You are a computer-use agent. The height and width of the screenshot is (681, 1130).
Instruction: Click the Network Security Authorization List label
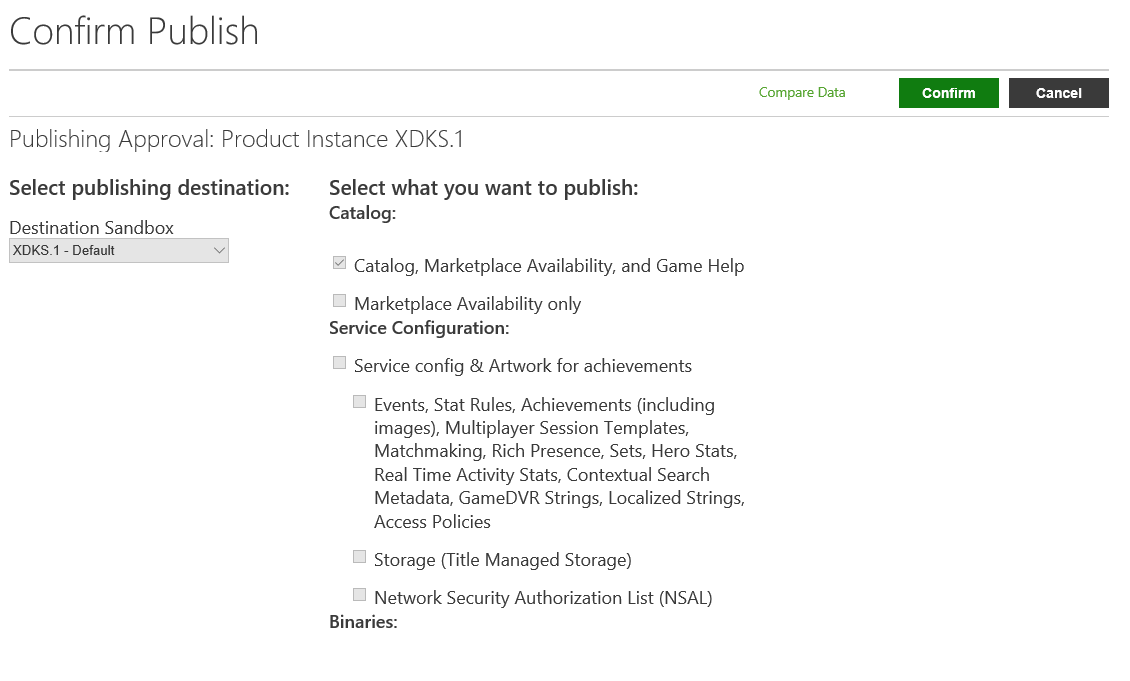[543, 598]
